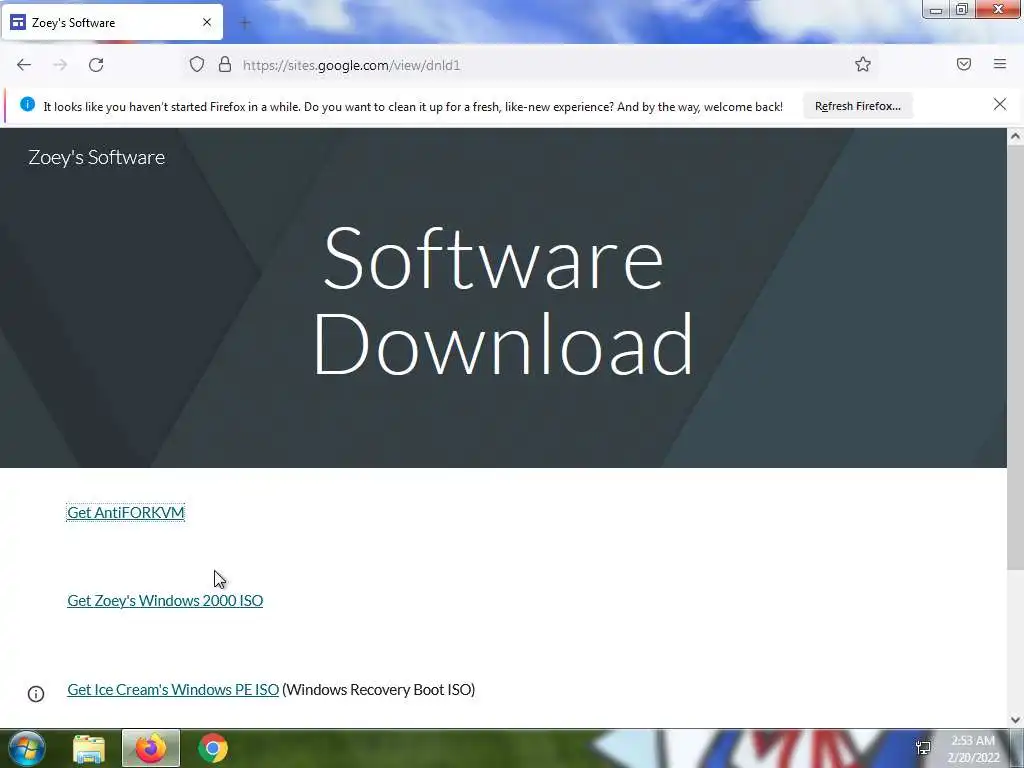Image resolution: width=1024 pixels, height=768 pixels.
Task: Click the Refresh Firefox button
Action: tap(857, 106)
